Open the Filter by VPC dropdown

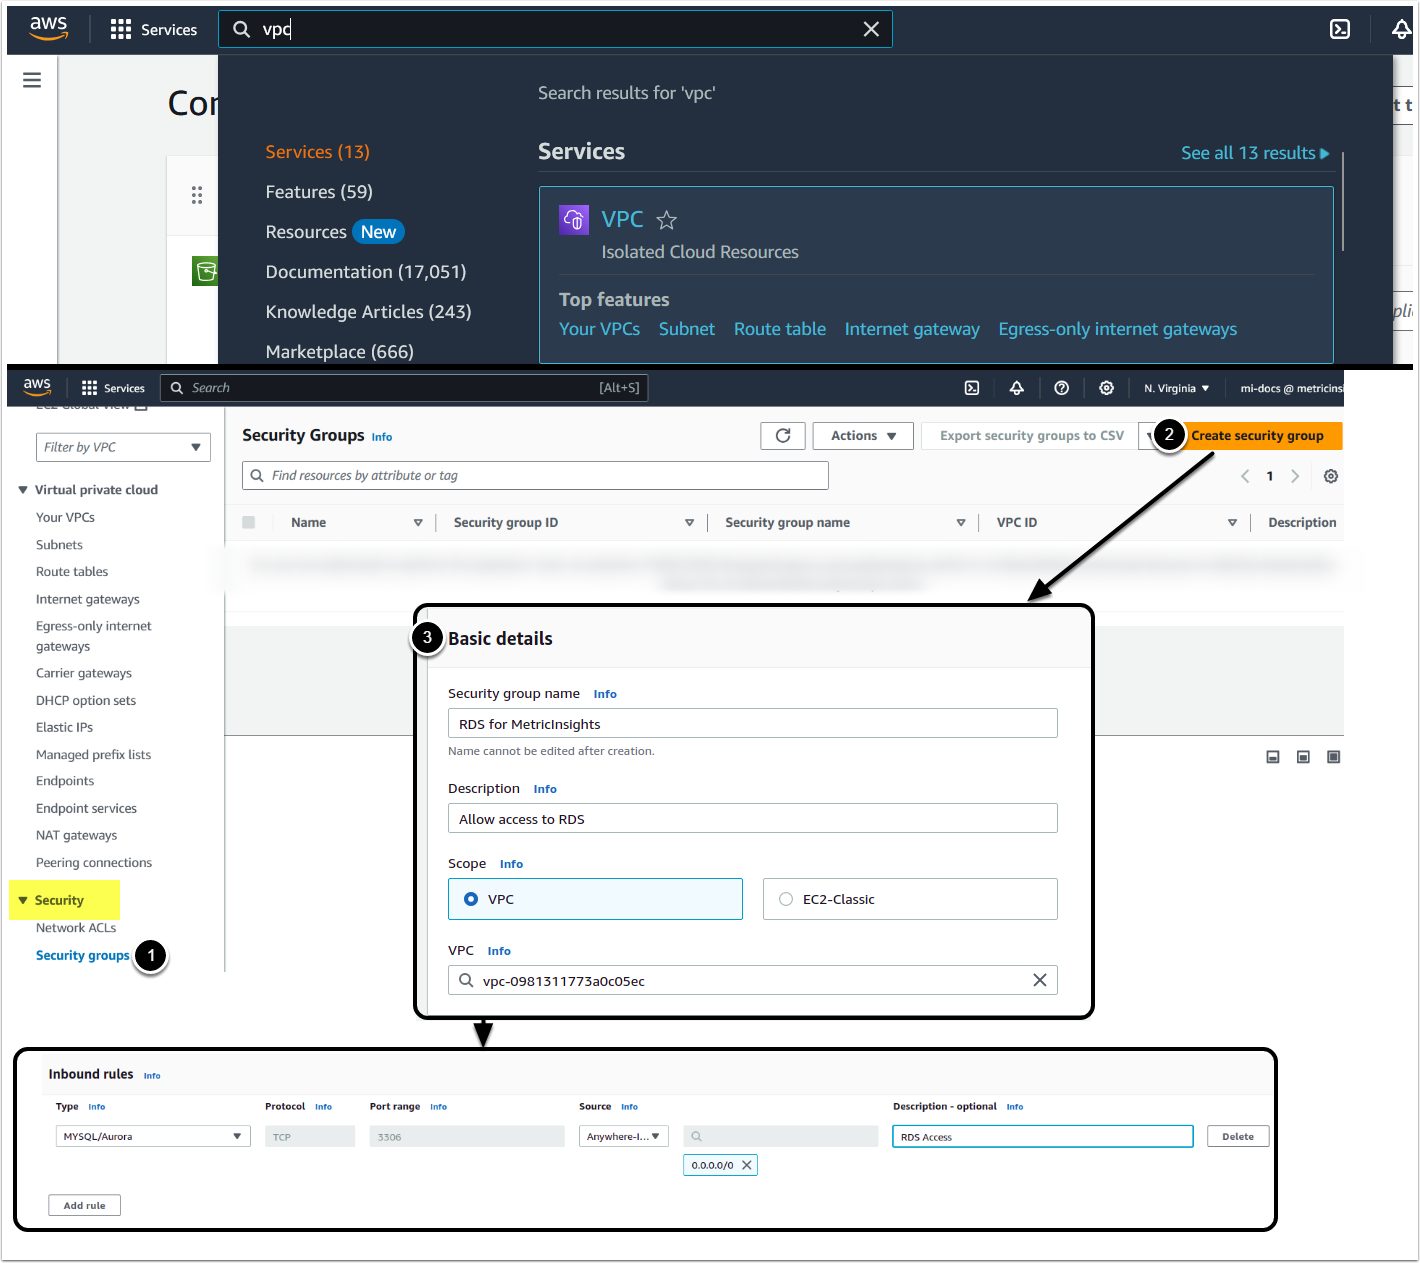point(123,447)
